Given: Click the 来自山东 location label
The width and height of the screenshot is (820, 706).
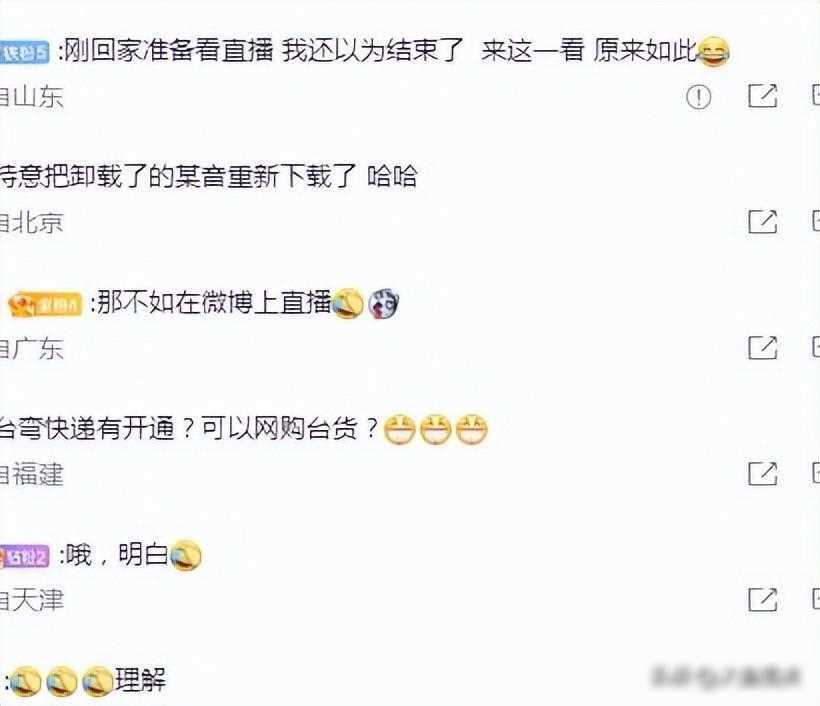Looking at the screenshot, I should [x=31, y=97].
